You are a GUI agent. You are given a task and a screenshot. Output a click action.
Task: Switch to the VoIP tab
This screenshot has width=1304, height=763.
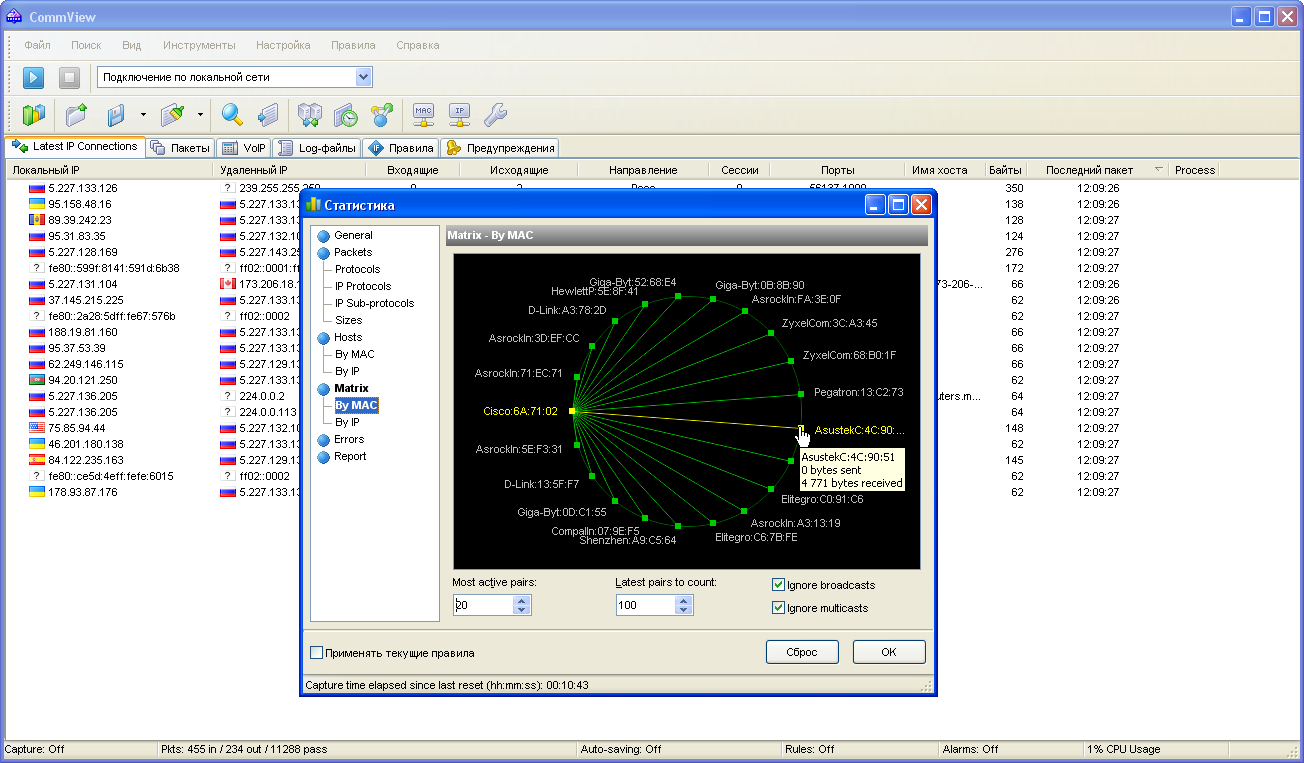(243, 148)
